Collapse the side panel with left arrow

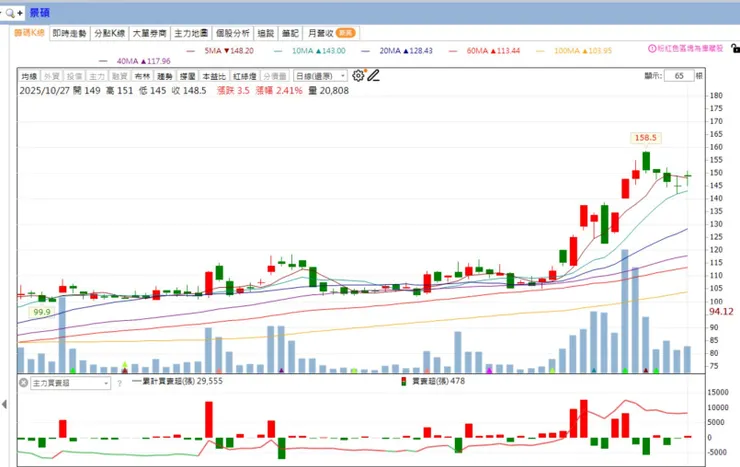pyautogui.click(x=4, y=404)
